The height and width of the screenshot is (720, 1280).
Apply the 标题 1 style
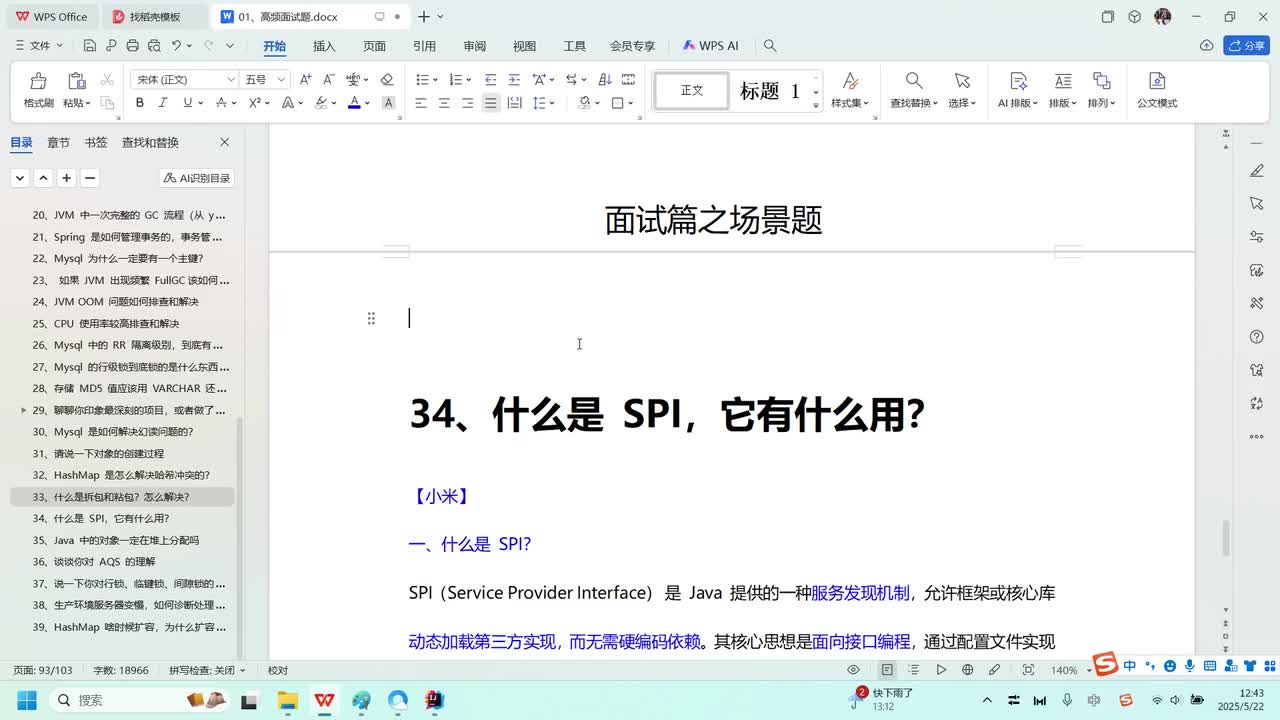pos(769,91)
